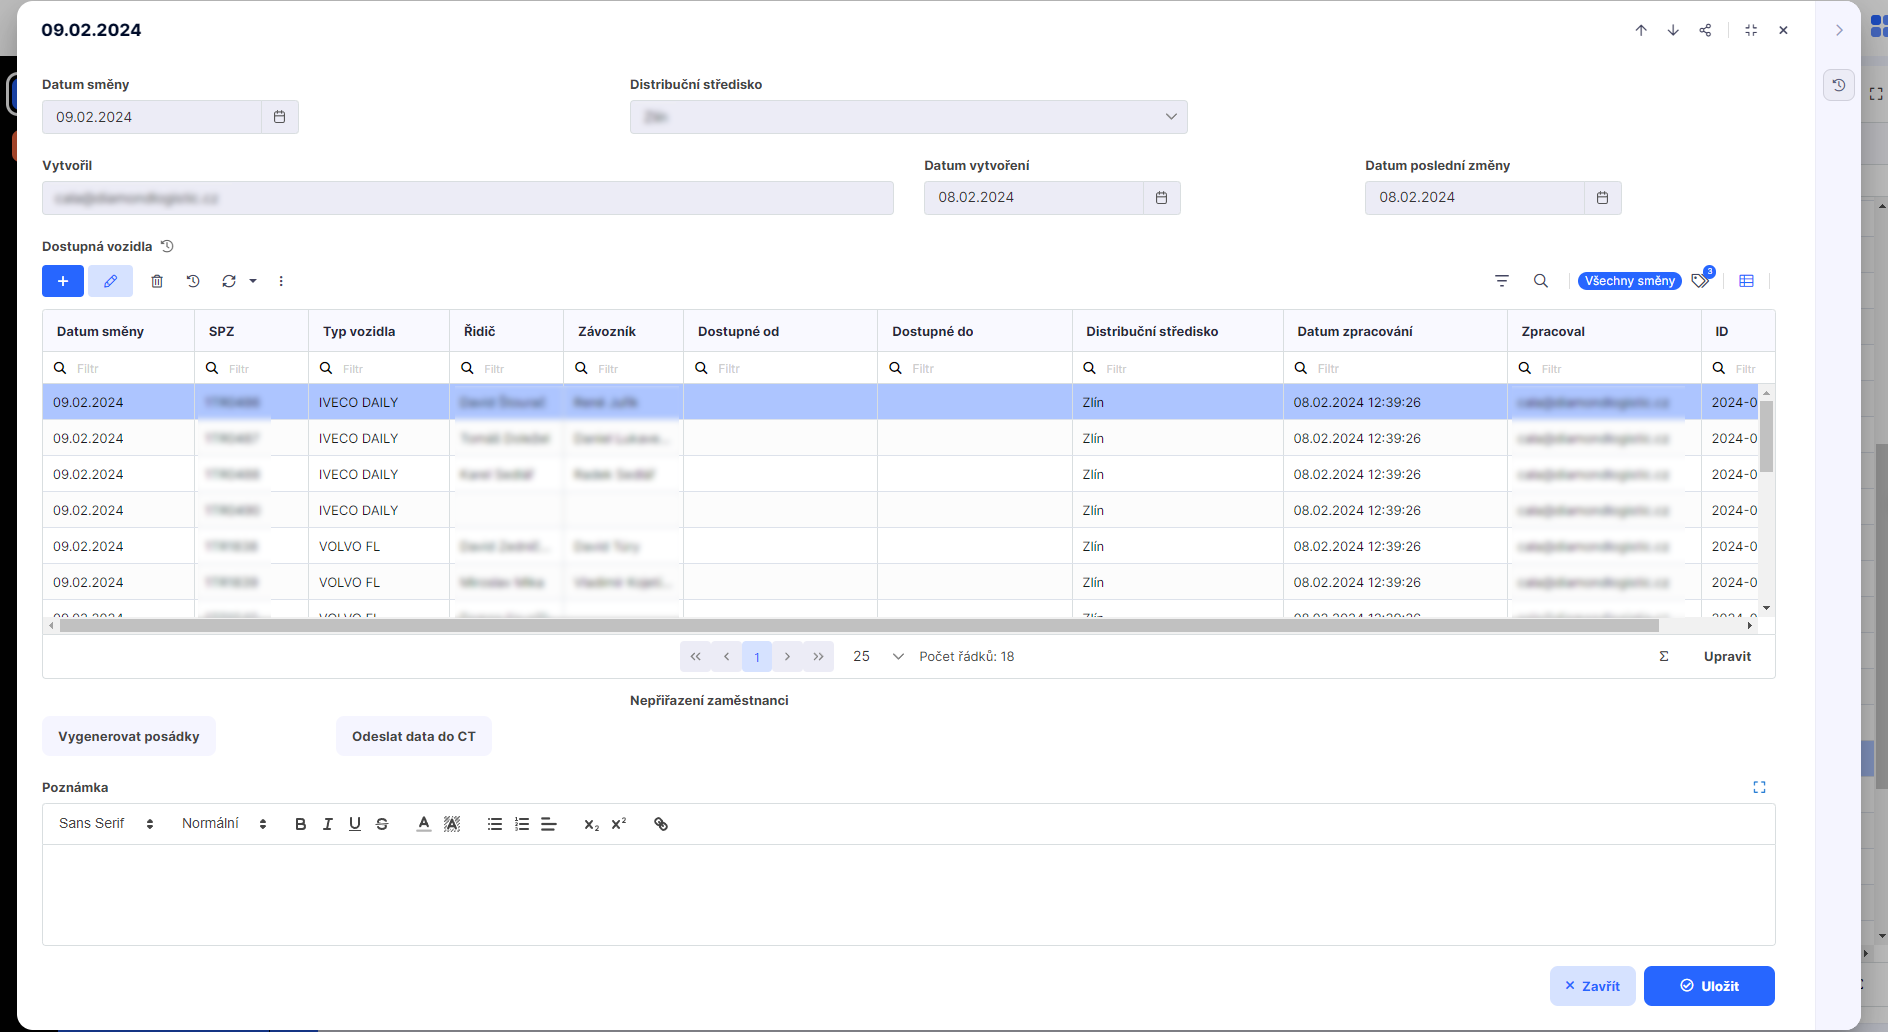Screen dimensions: 1888x1032
Task: Click the blue add vehicle plus button
Action: (62, 281)
